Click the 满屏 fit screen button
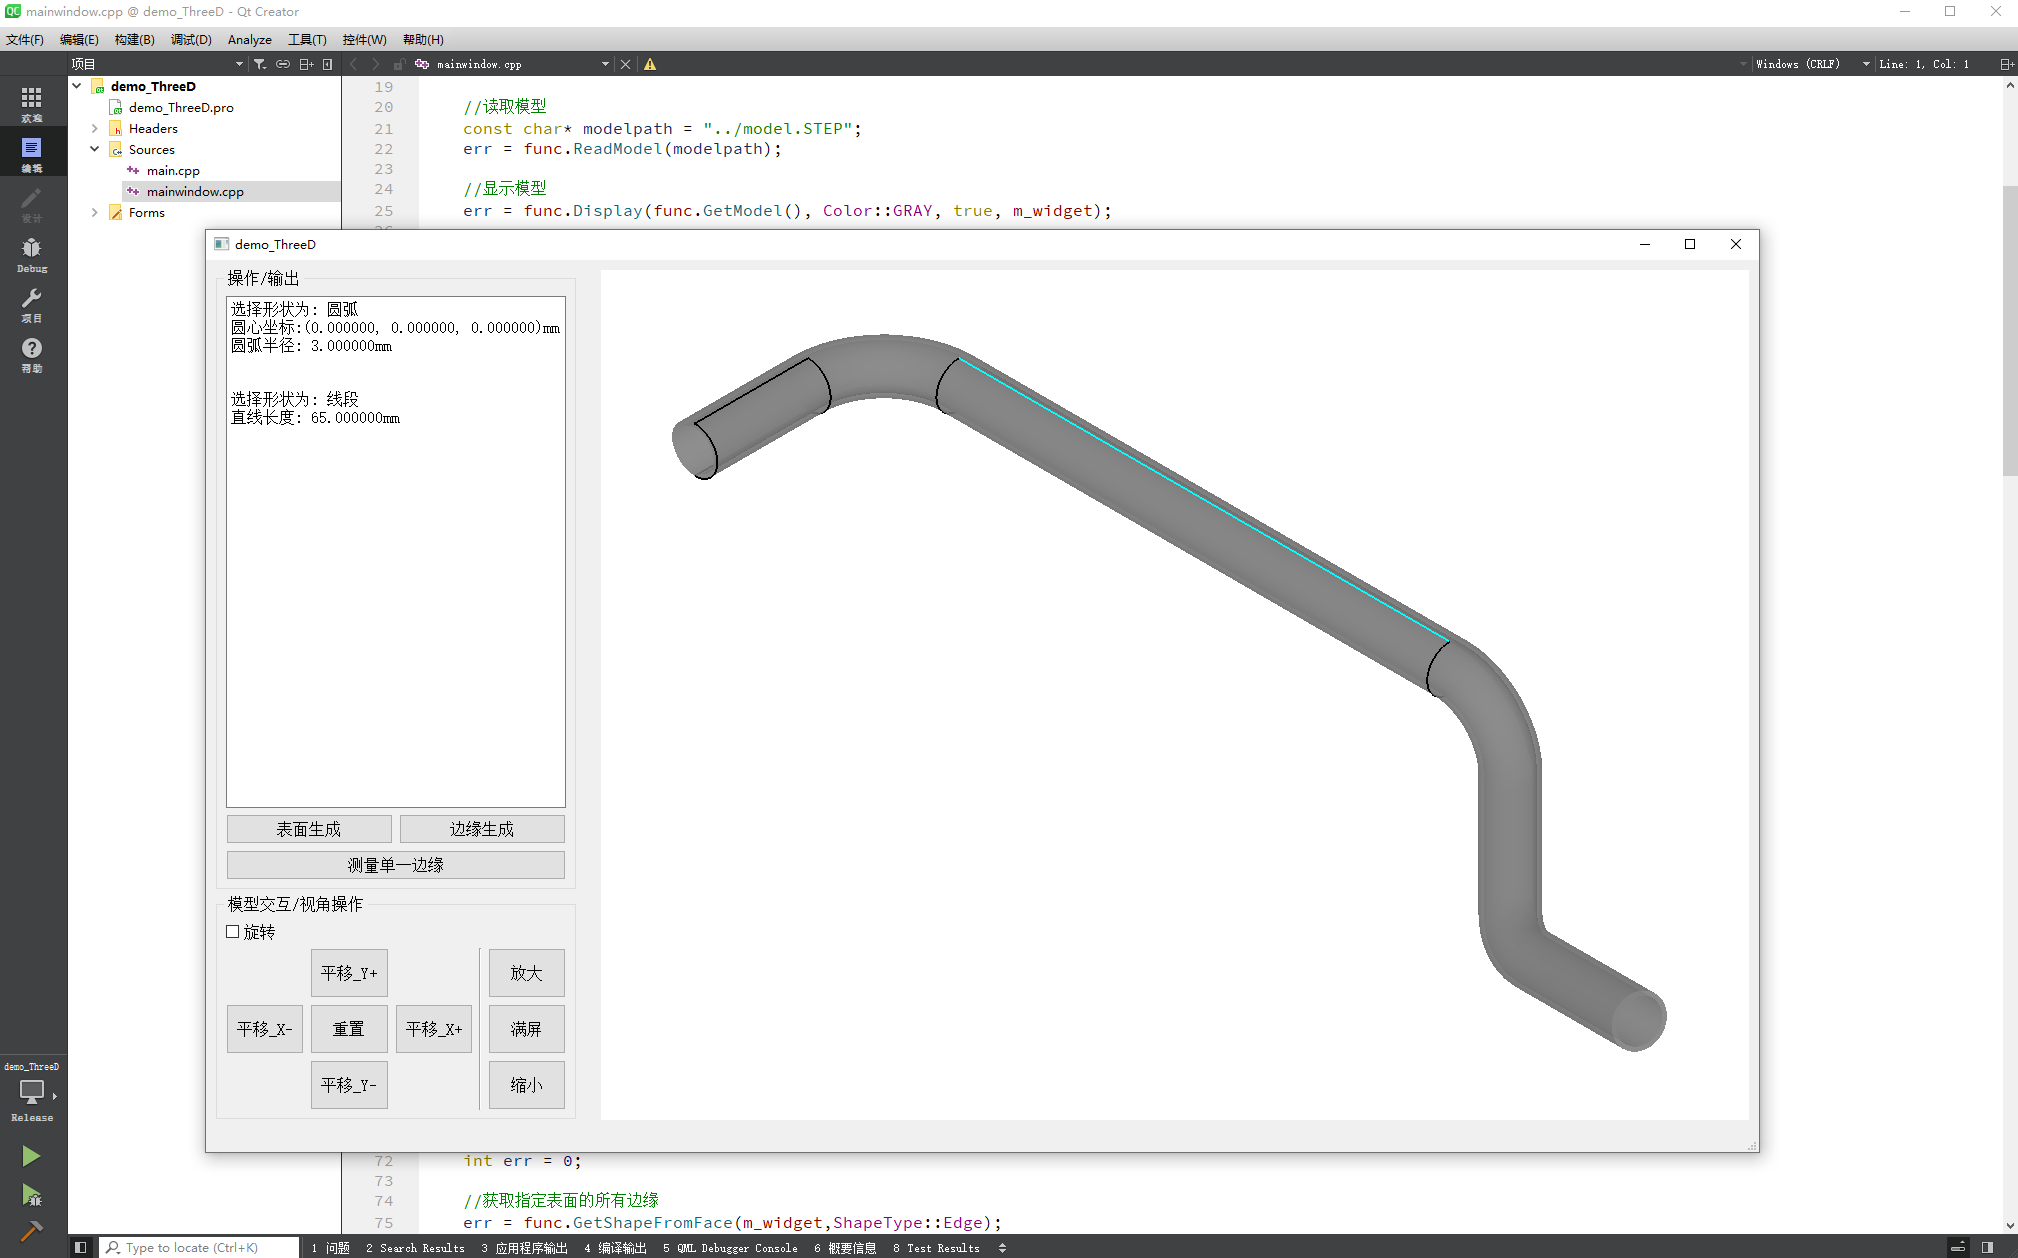The image size is (2018, 1258). (x=527, y=1029)
